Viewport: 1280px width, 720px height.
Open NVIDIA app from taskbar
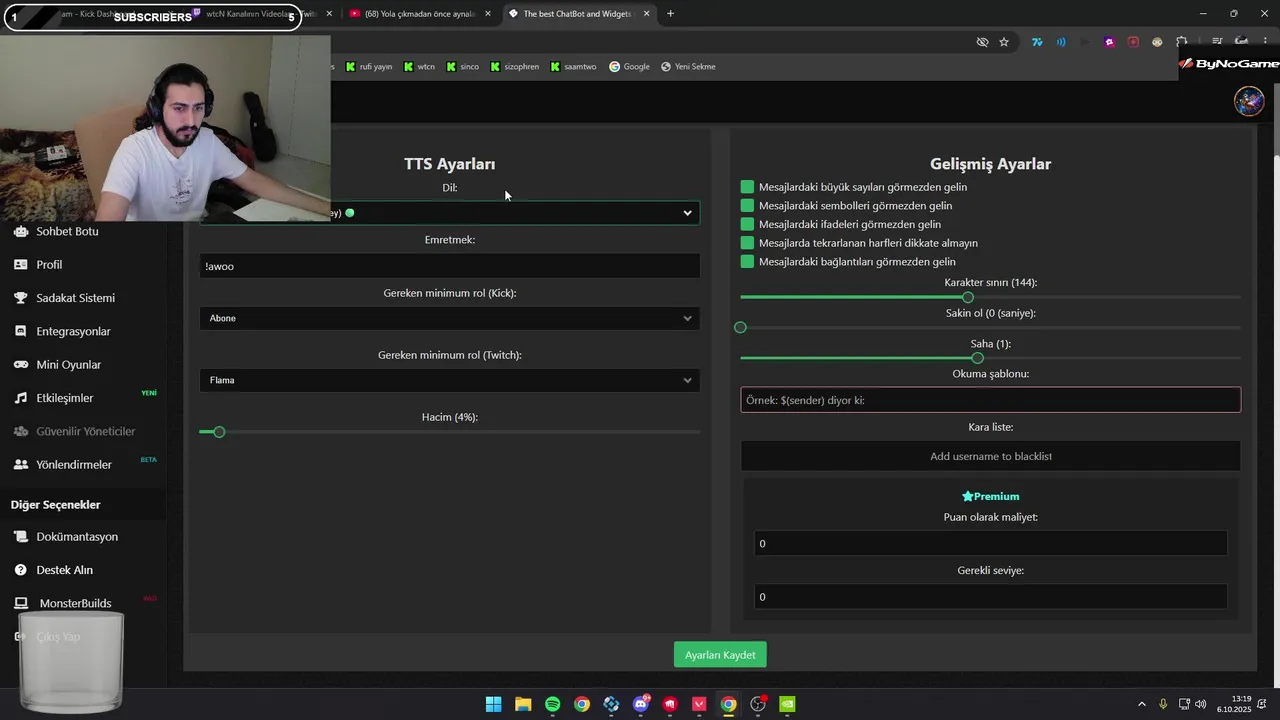(x=787, y=704)
